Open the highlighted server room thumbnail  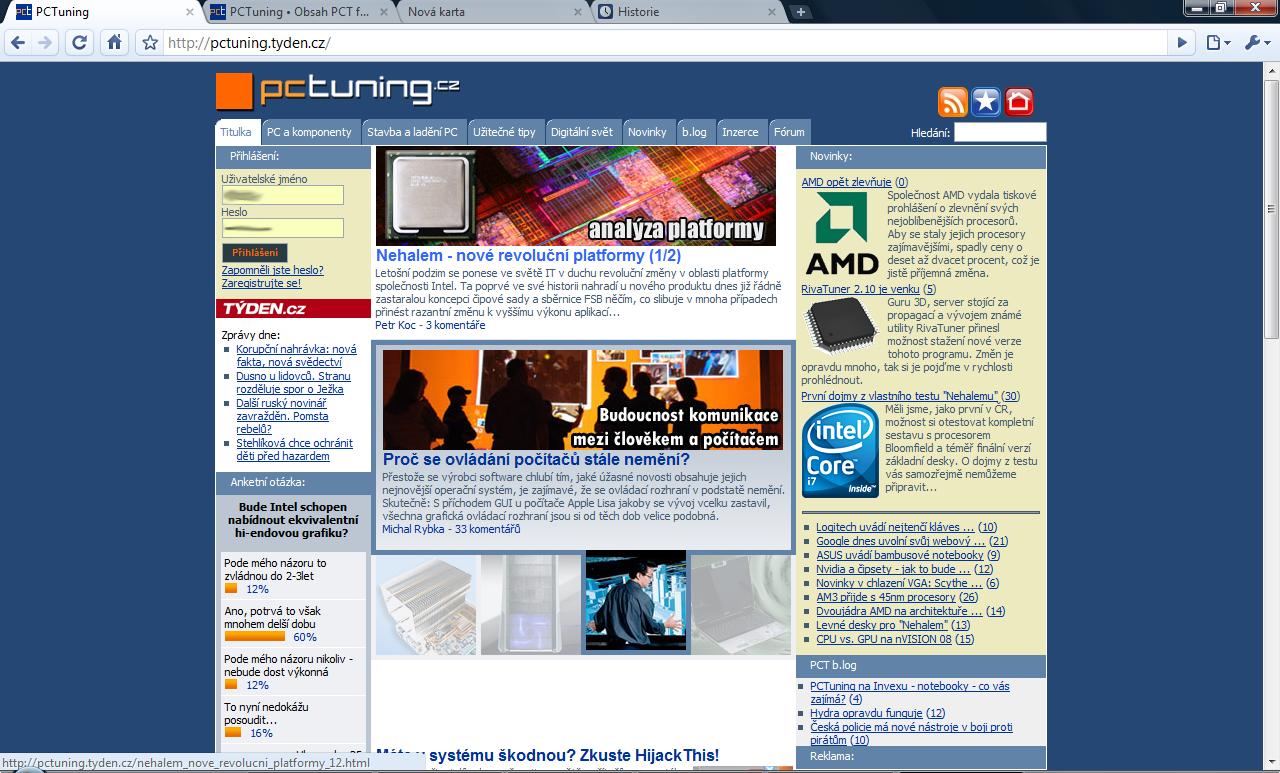tap(636, 602)
